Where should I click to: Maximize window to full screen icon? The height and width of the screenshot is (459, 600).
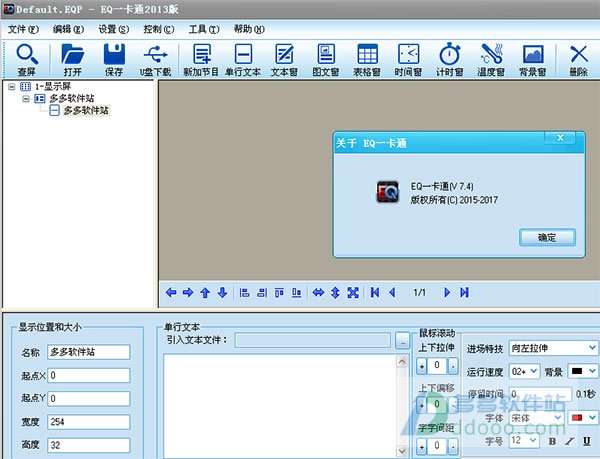coord(353,293)
